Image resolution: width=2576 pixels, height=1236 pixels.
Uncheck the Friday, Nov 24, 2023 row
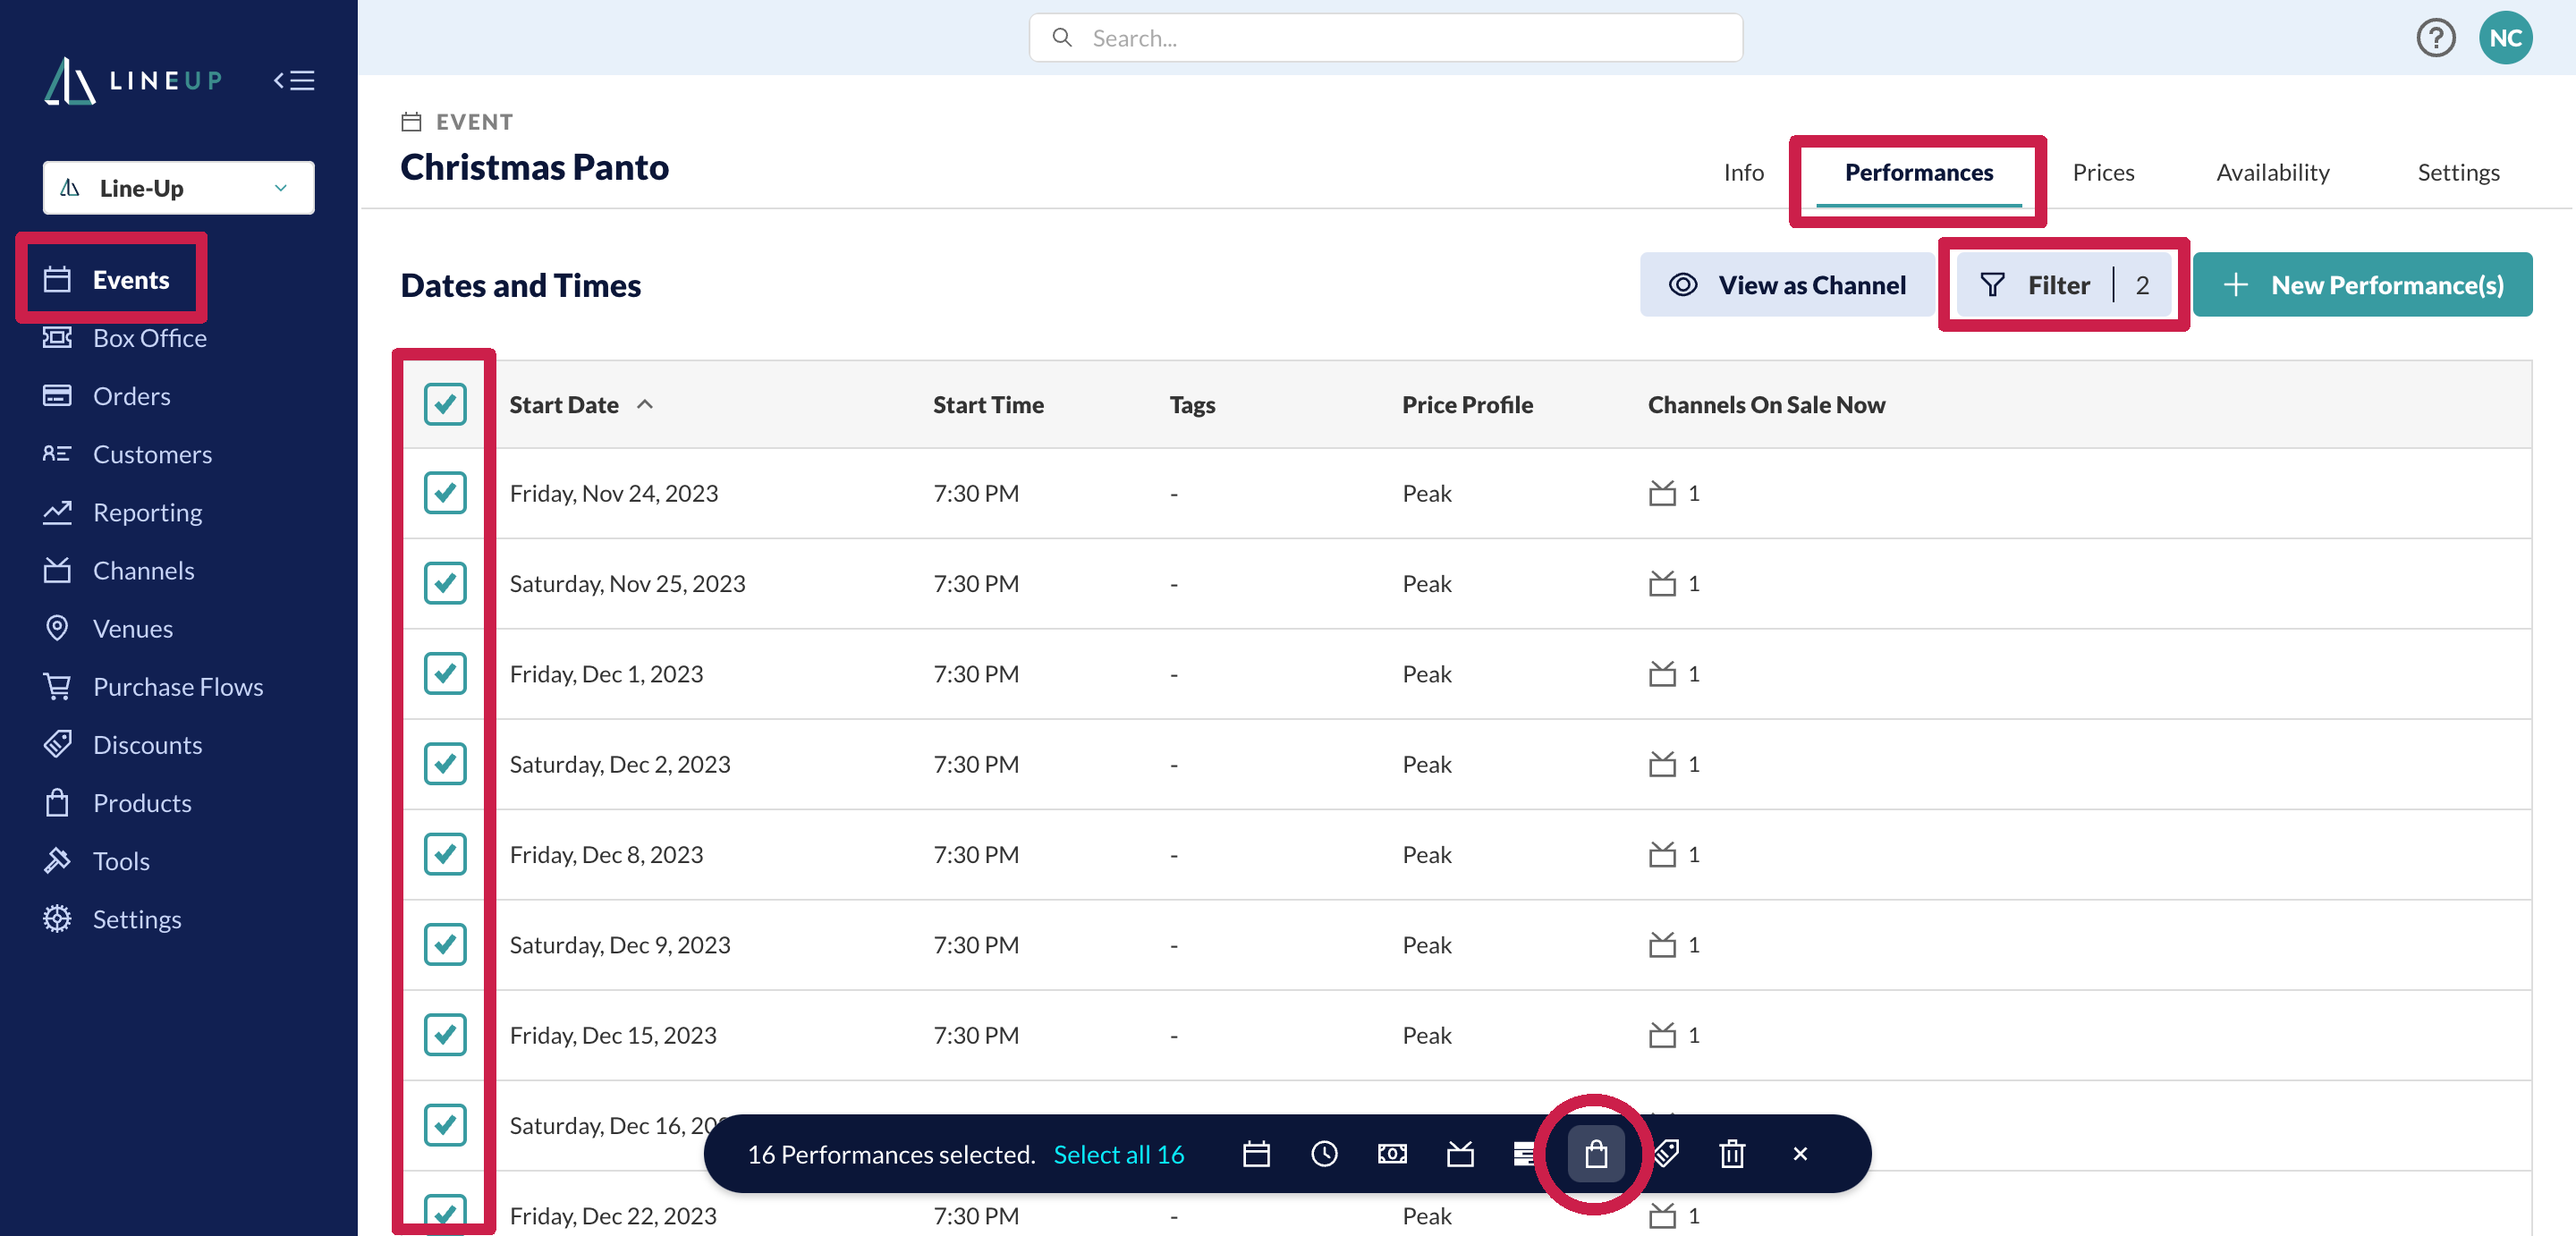(445, 493)
